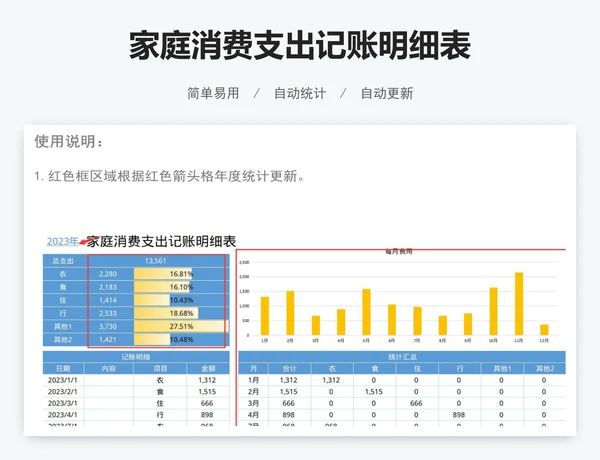Click the 其他2 column header in 统计汇总
This screenshot has height=460, width=600.
click(545, 369)
